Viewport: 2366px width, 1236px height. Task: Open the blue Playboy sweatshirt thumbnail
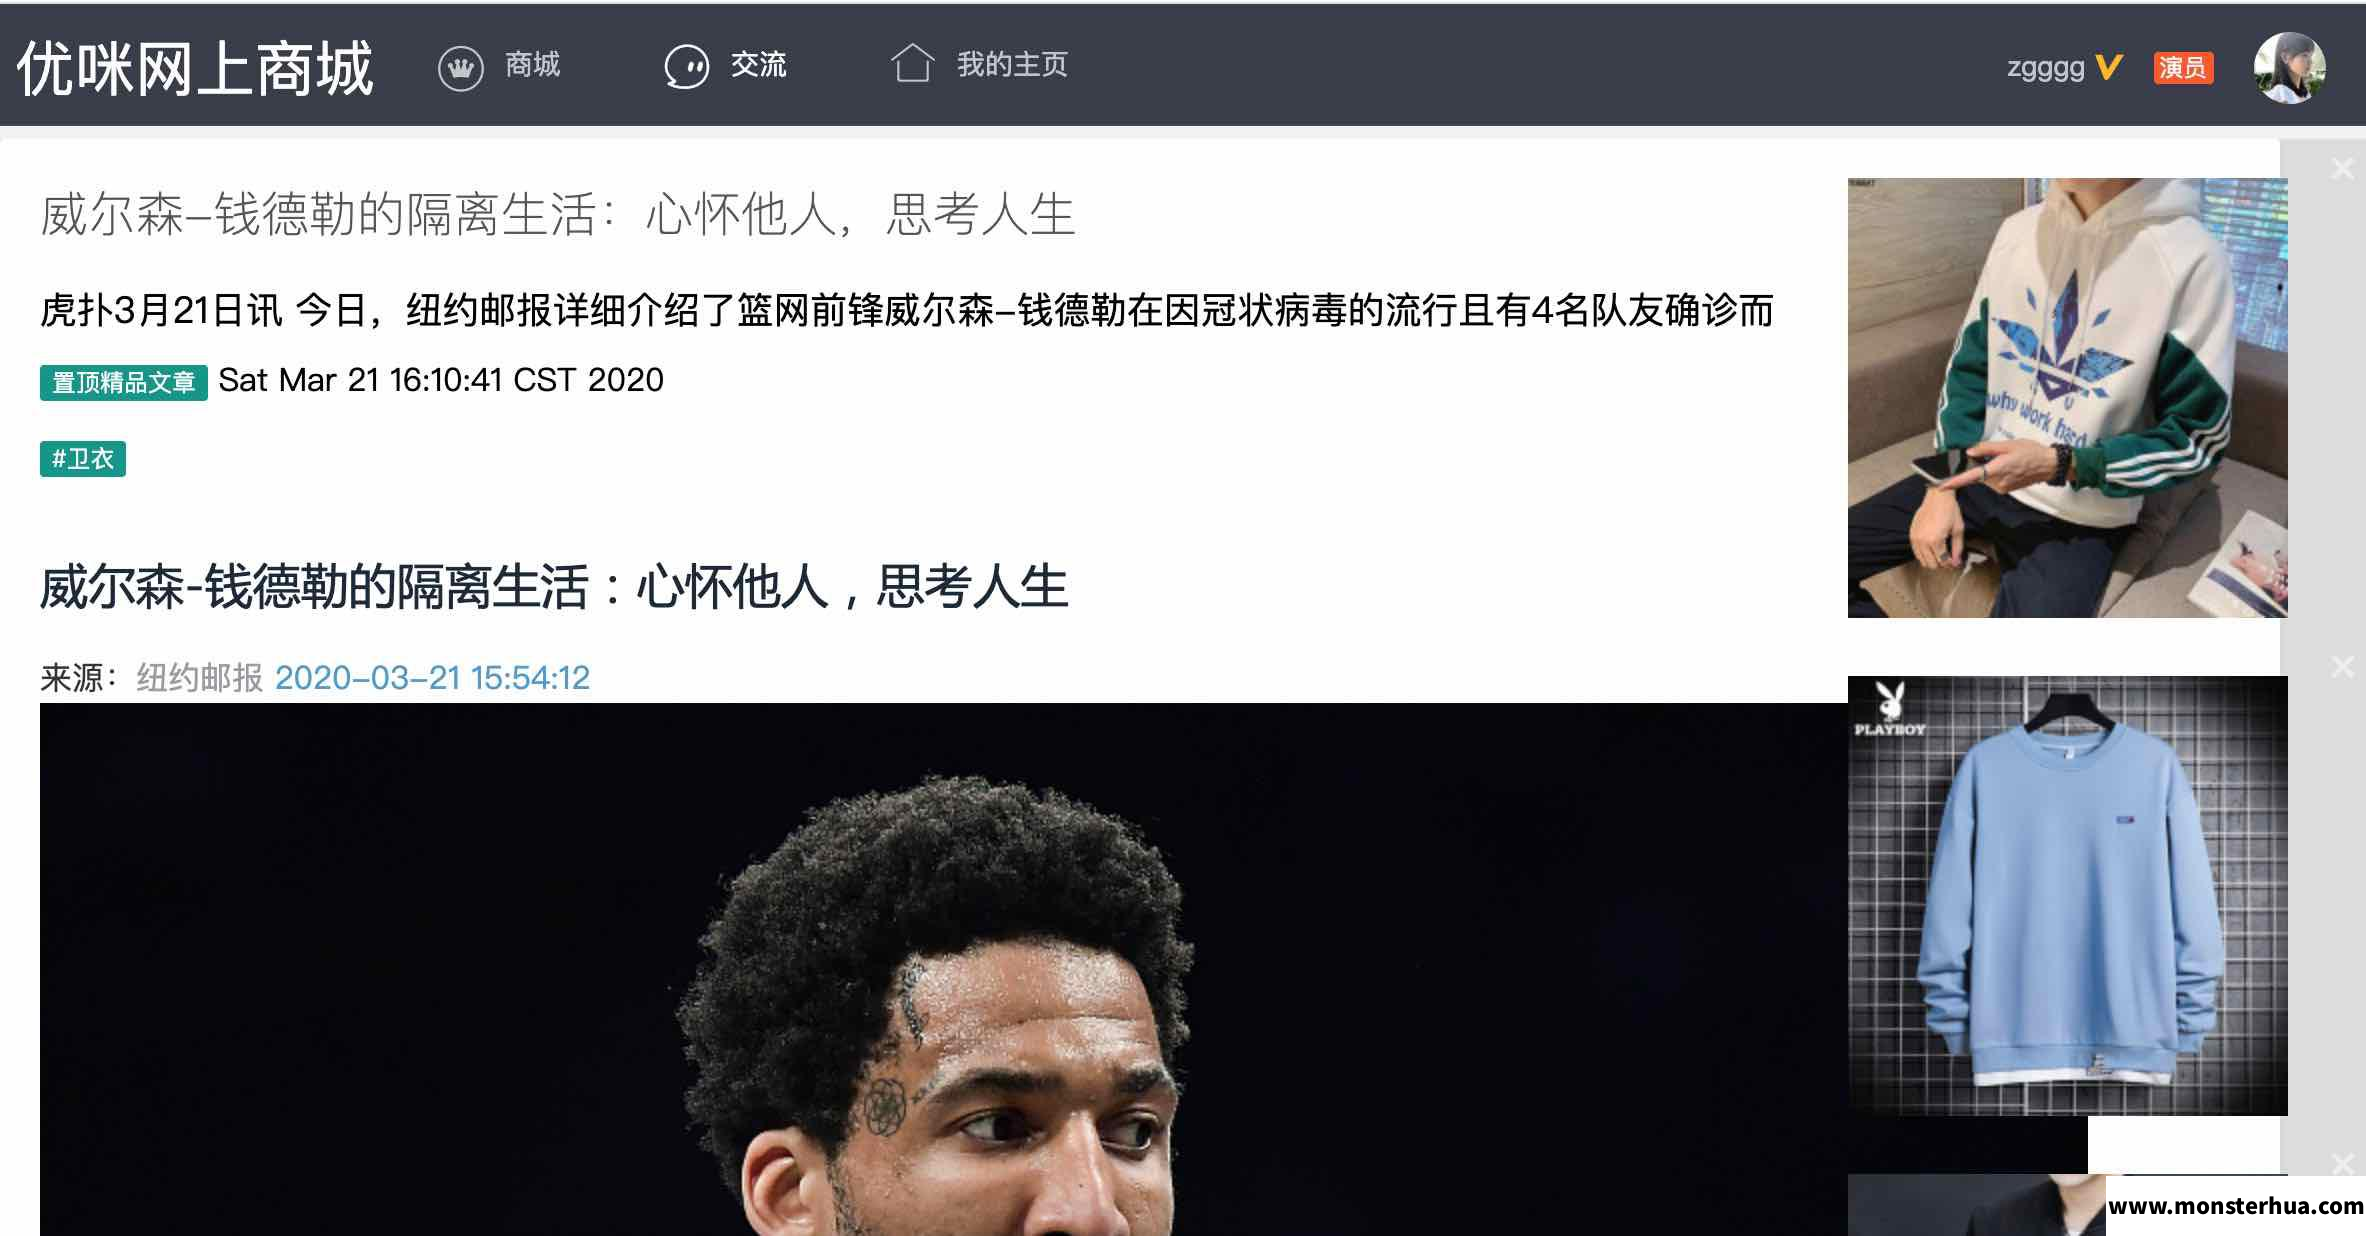pos(2067,896)
